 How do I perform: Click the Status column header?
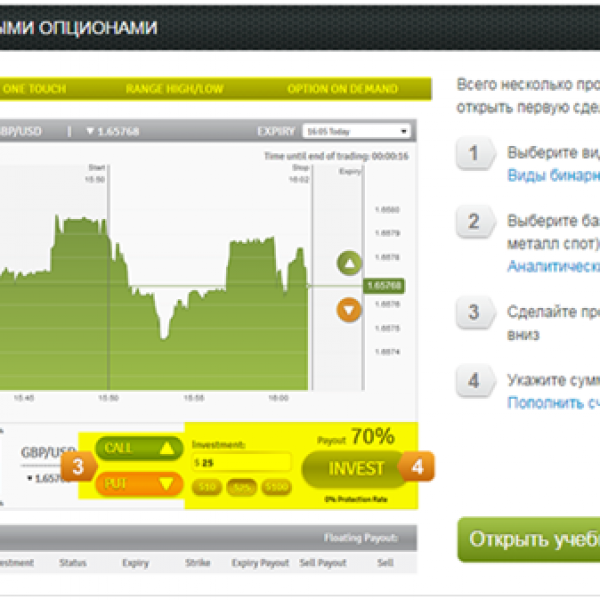(x=73, y=563)
